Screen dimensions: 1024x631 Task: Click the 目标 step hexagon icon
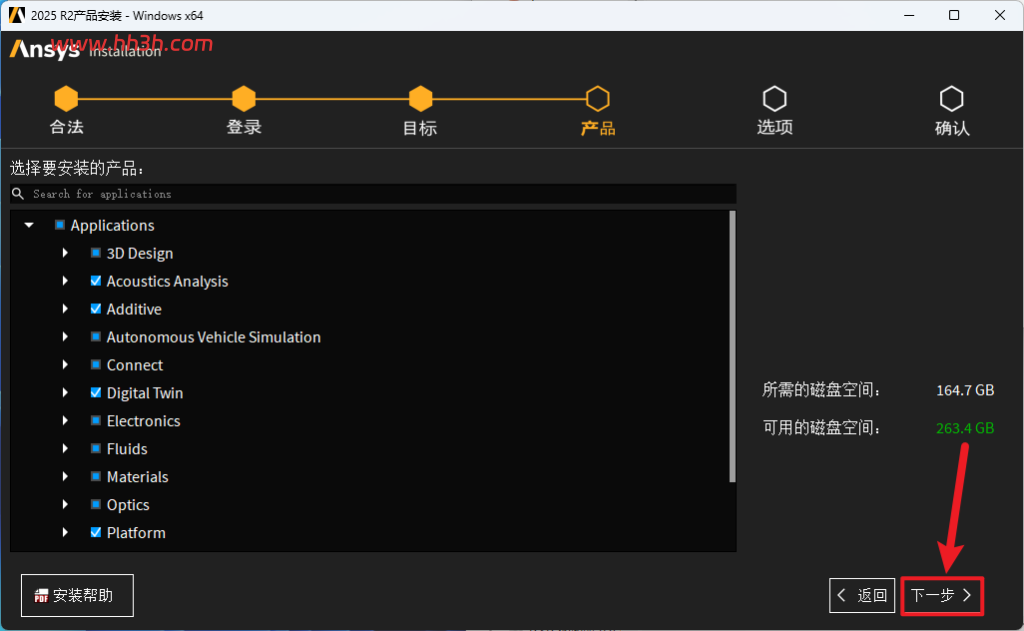(x=421, y=99)
